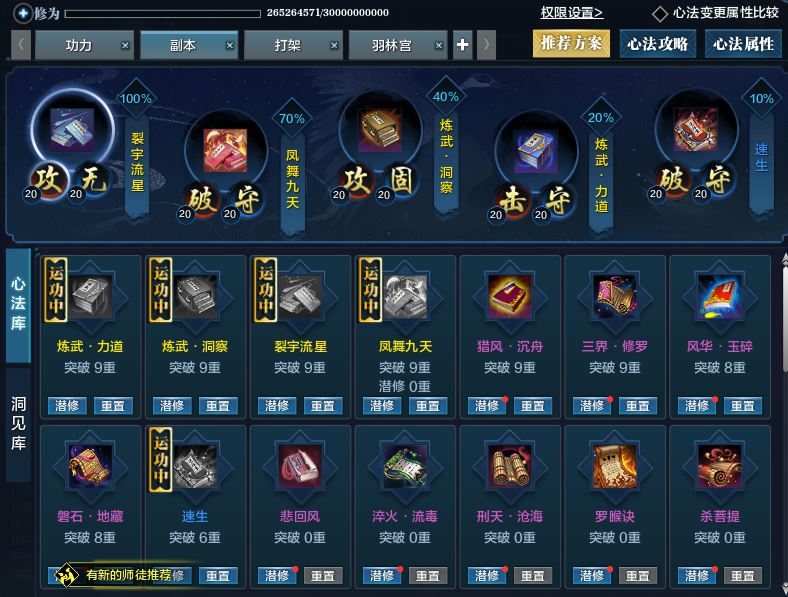Show next tabs with right arrow
This screenshot has width=788, height=597.
[486, 45]
